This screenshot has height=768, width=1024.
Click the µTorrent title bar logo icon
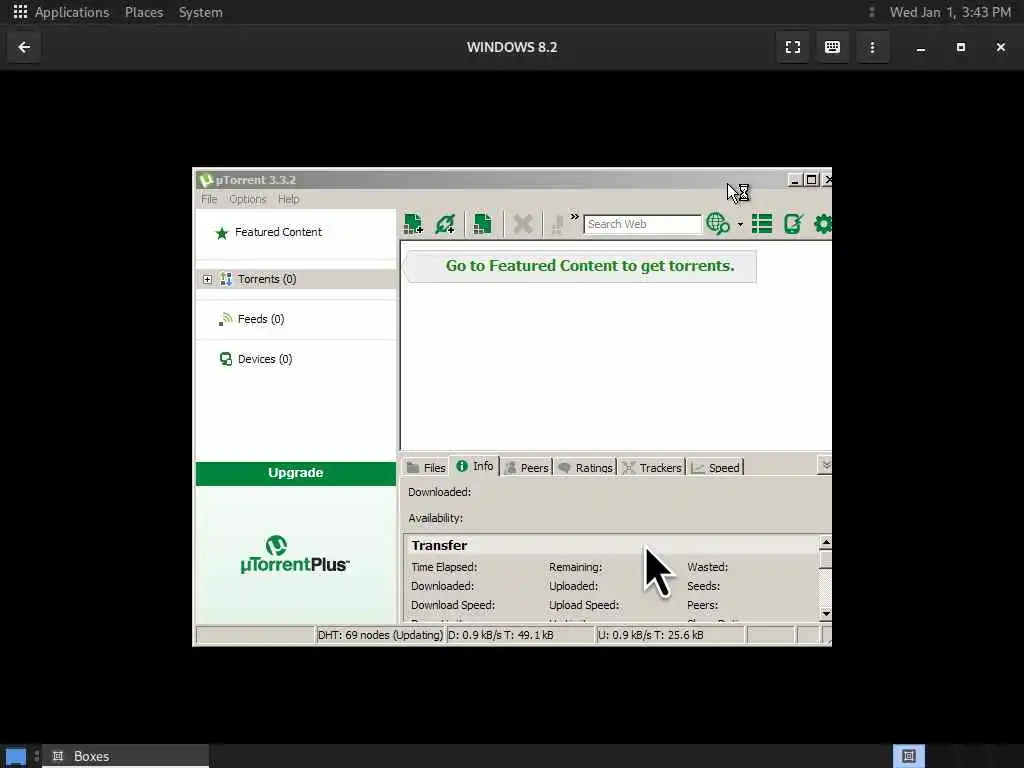click(206, 180)
